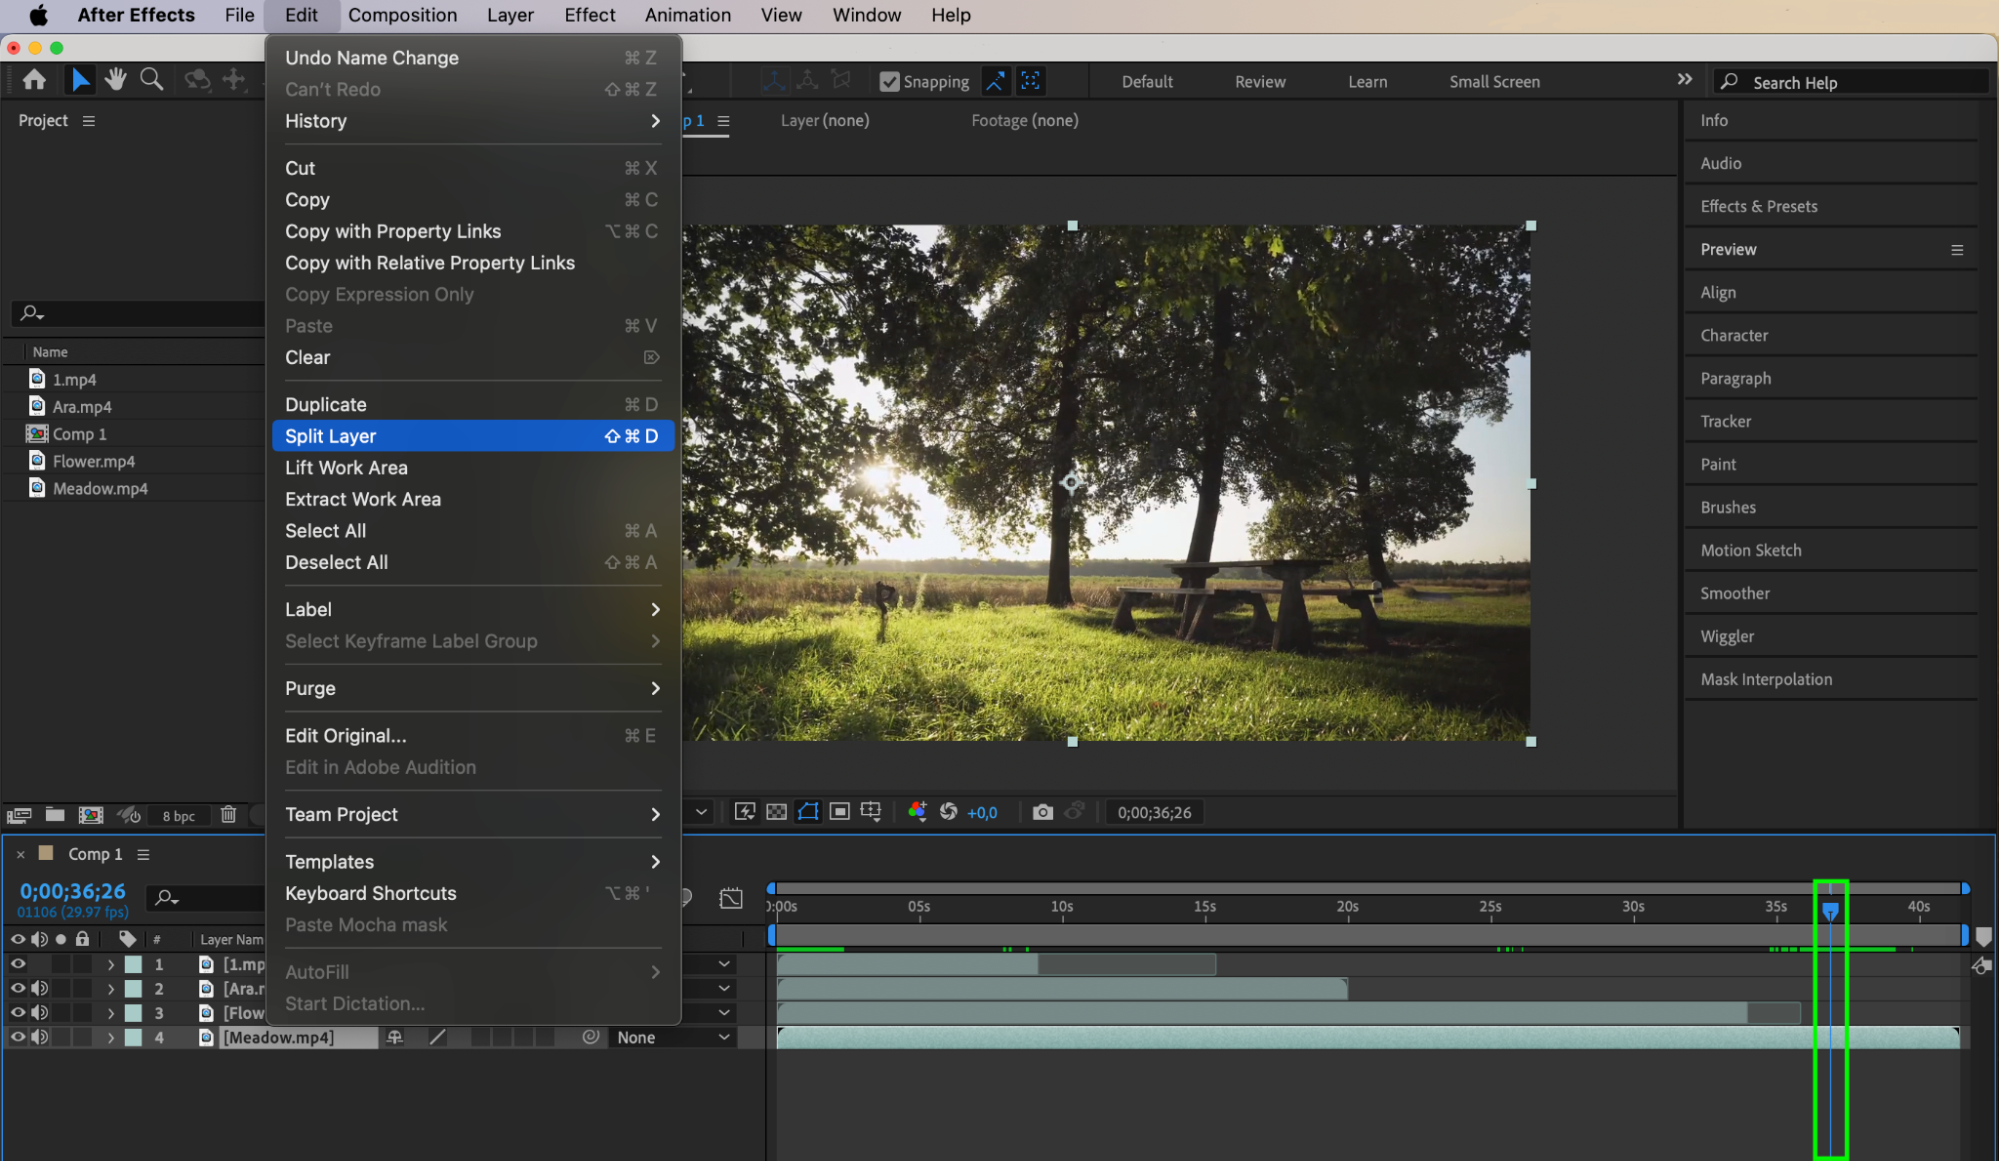
Task: Toggle the Snapping checkbox
Action: click(889, 82)
